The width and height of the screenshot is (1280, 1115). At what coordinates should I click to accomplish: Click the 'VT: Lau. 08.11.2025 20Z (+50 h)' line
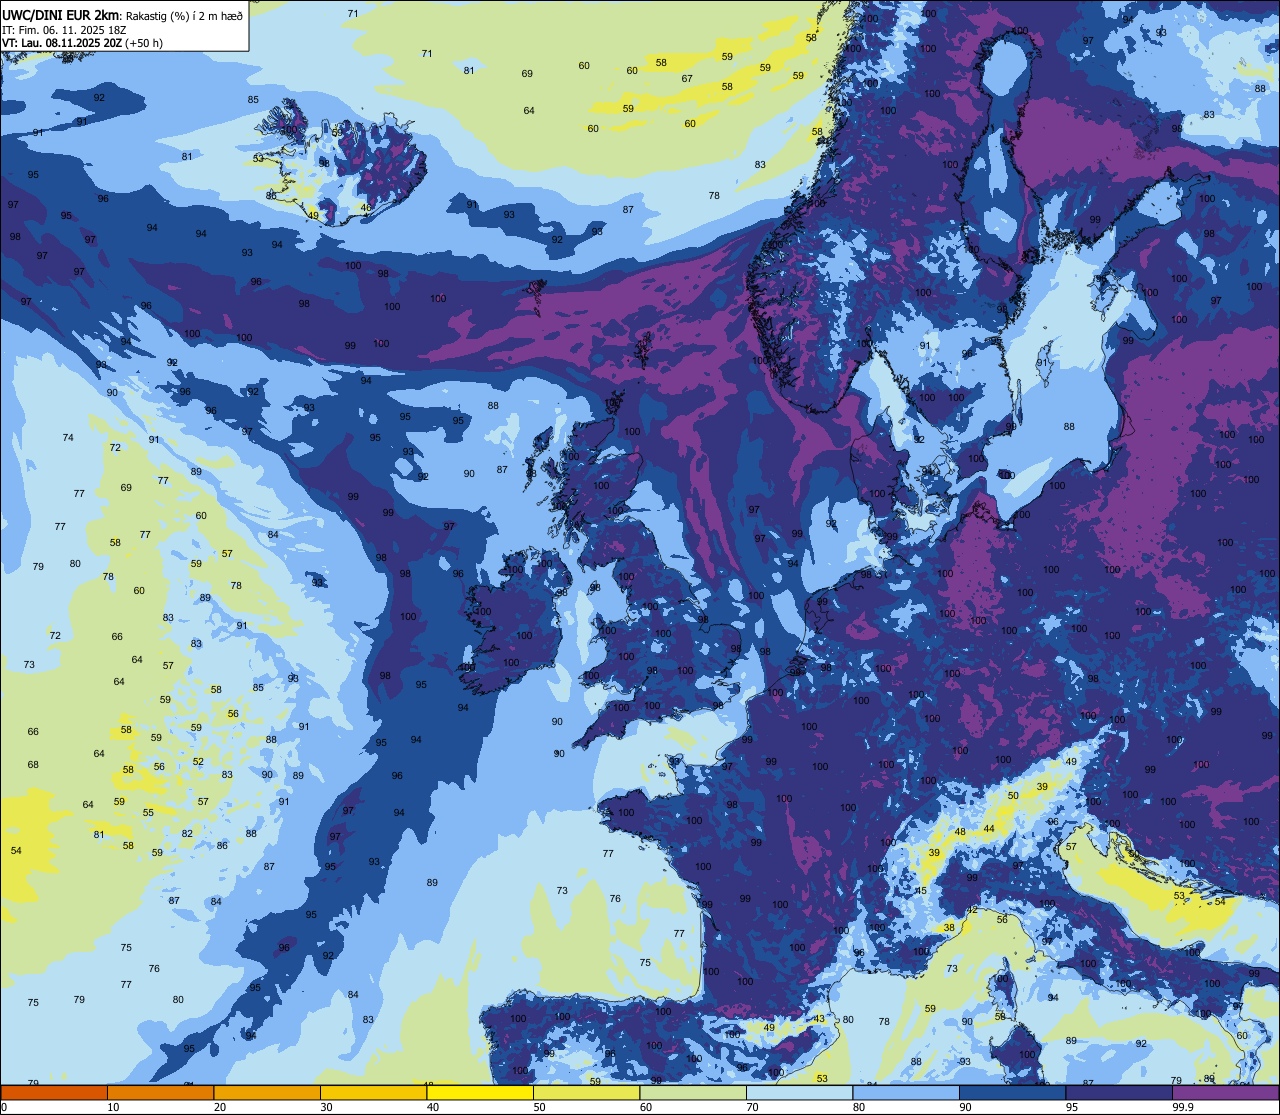point(82,43)
